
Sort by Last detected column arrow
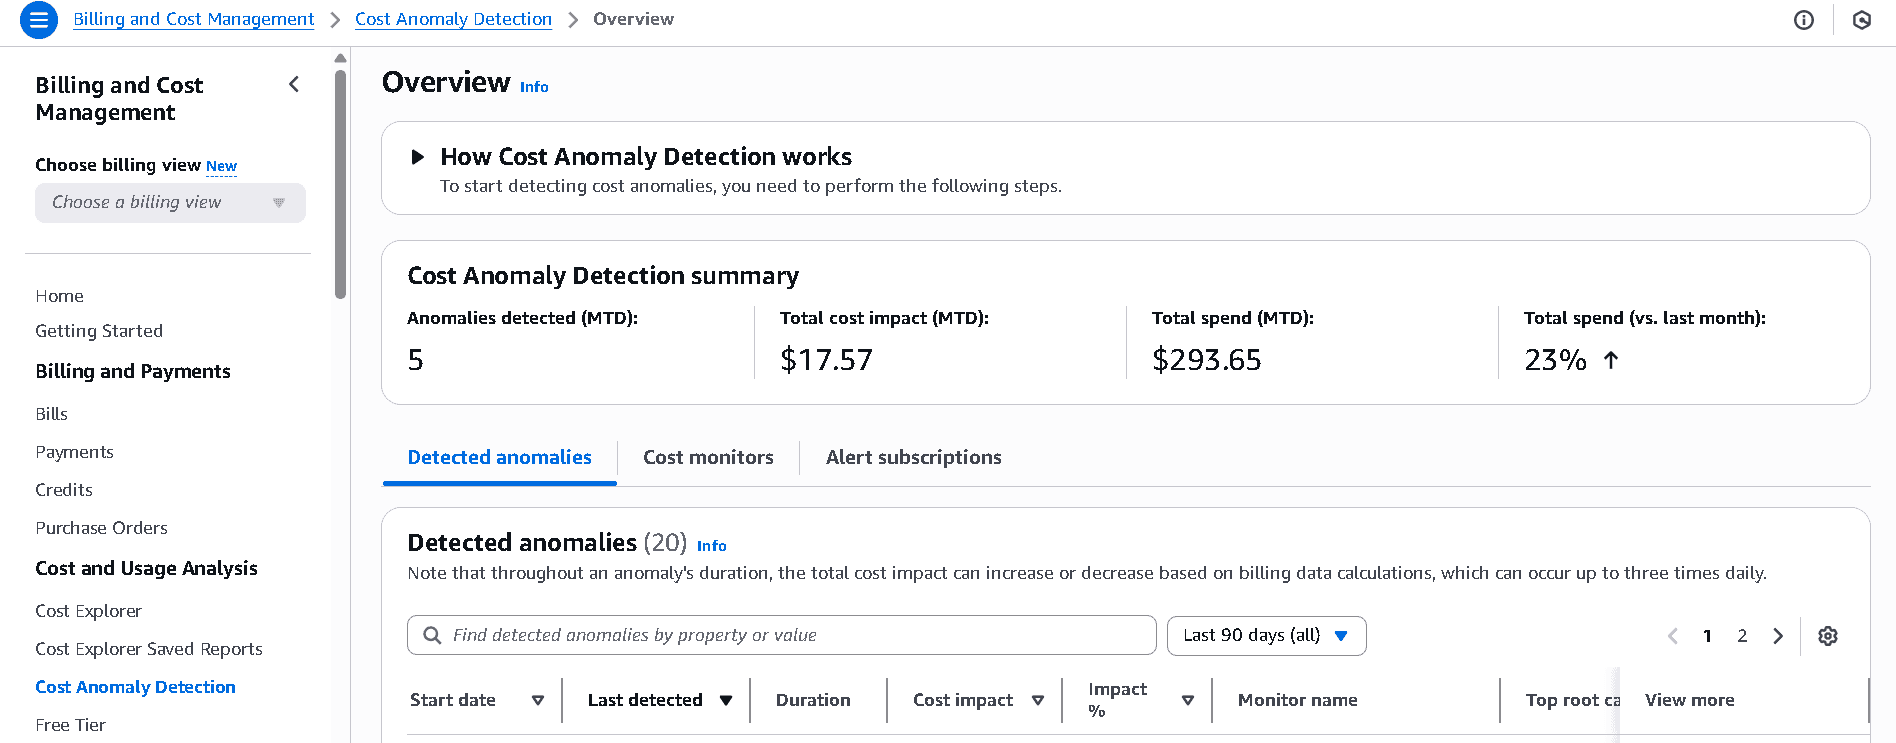tap(726, 700)
